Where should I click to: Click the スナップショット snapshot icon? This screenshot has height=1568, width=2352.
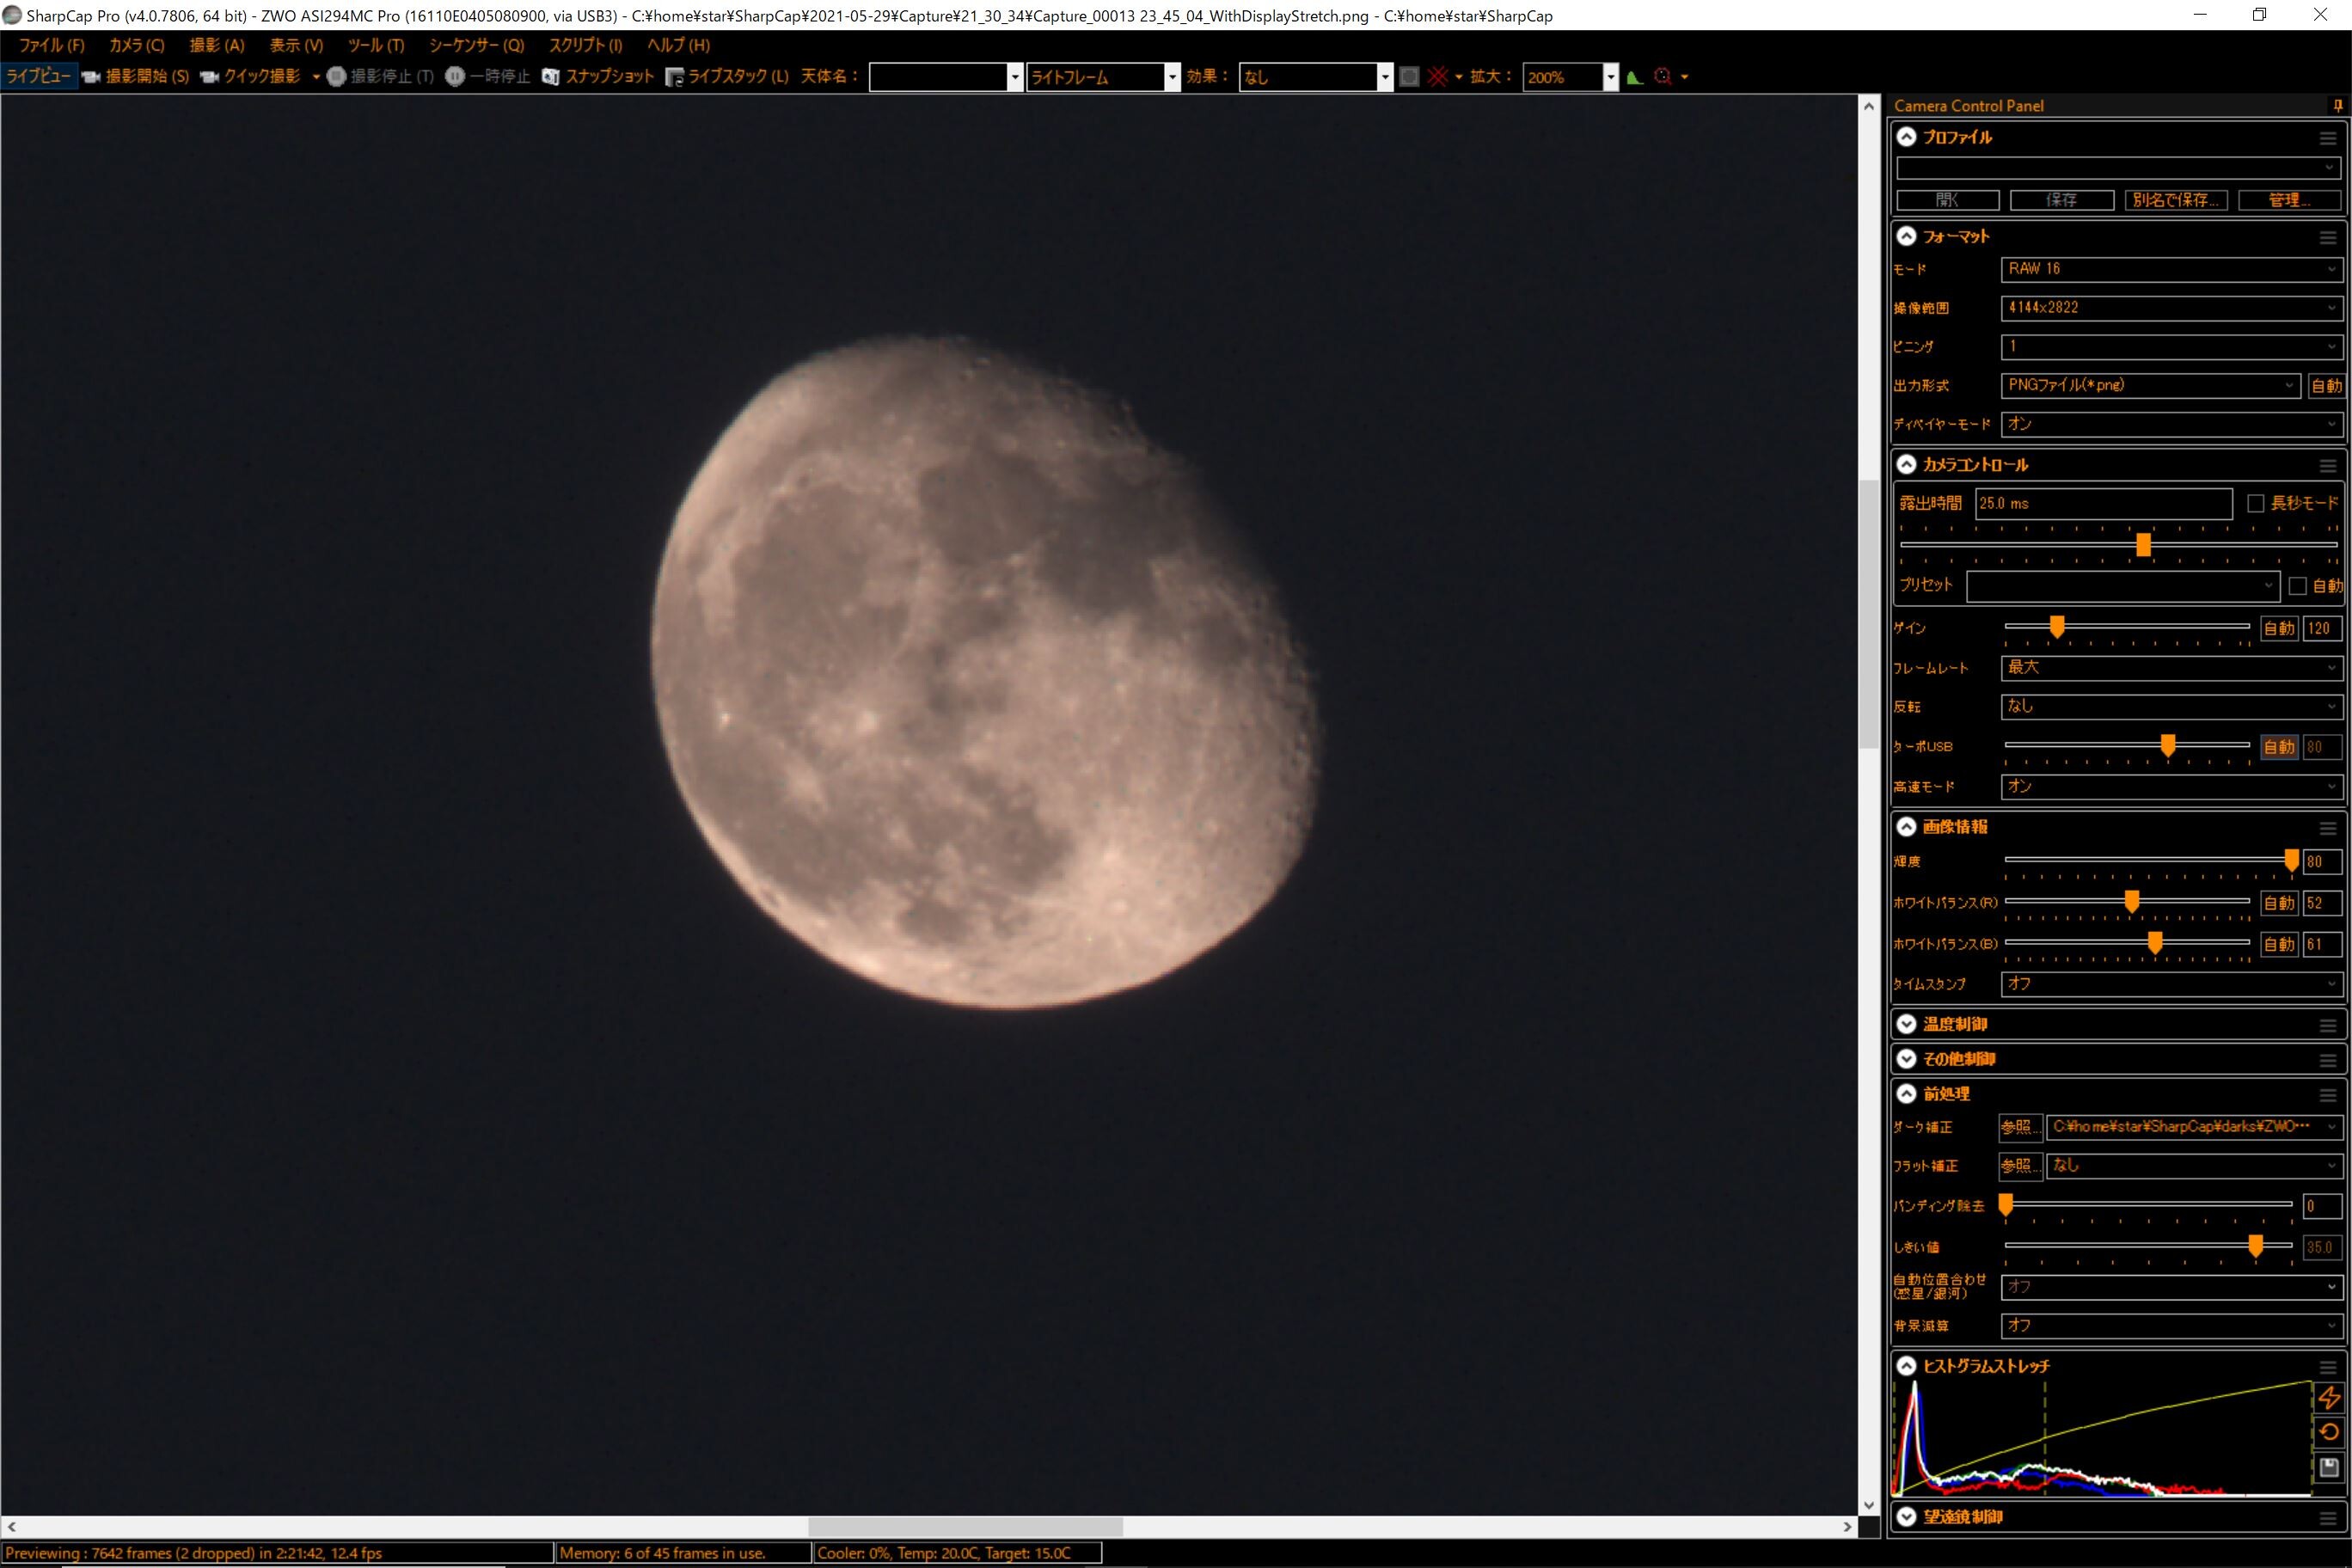click(x=550, y=77)
